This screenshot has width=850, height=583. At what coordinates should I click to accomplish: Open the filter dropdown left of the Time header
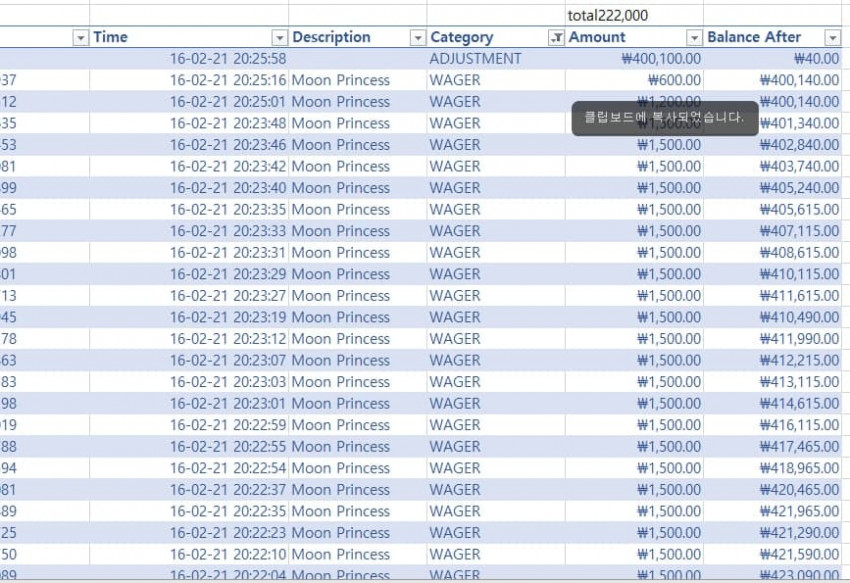click(80, 37)
